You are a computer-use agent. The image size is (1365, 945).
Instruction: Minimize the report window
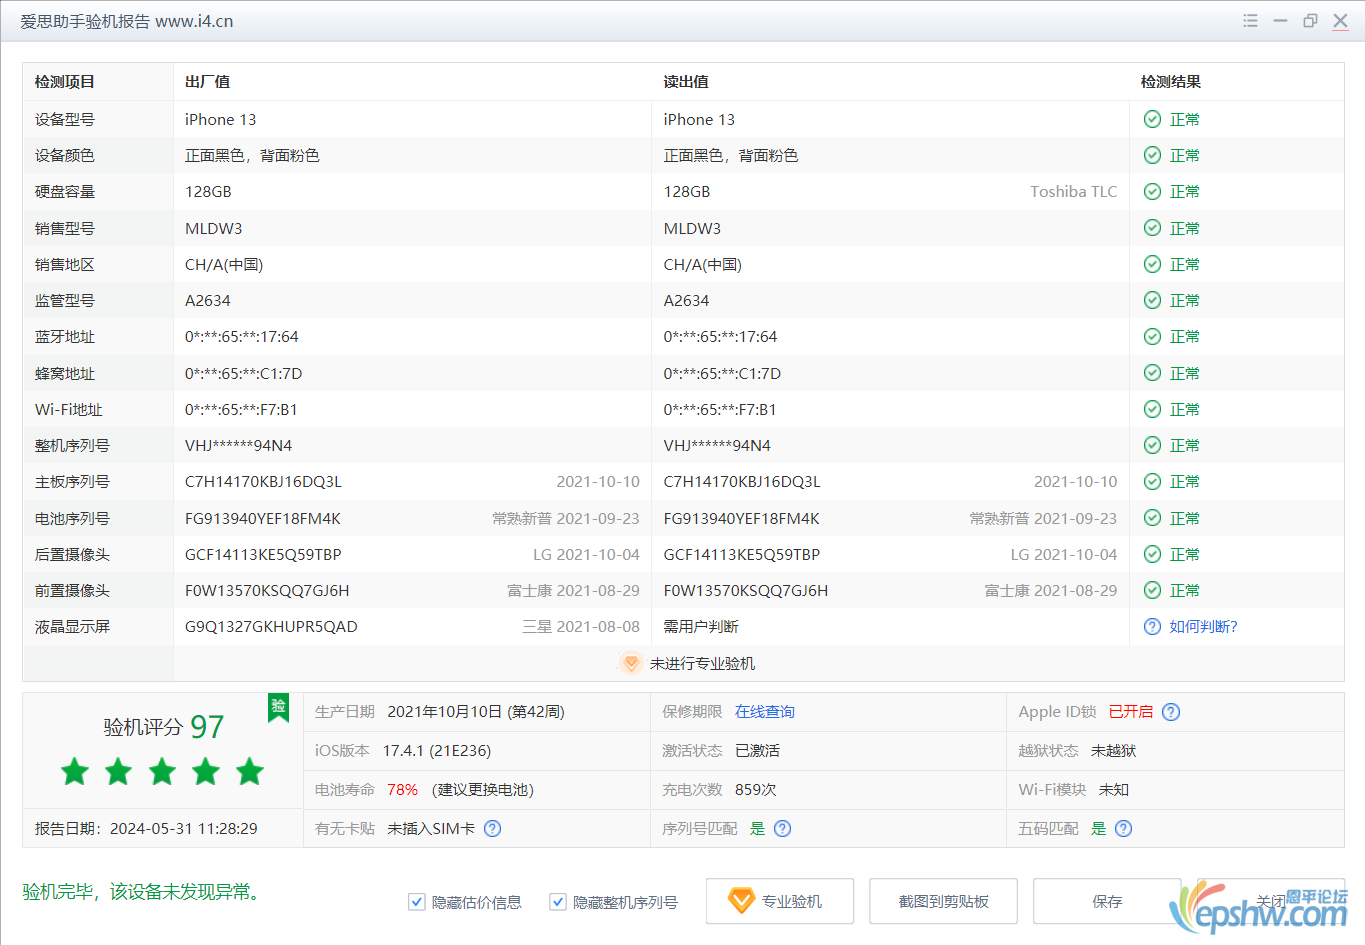click(1280, 21)
